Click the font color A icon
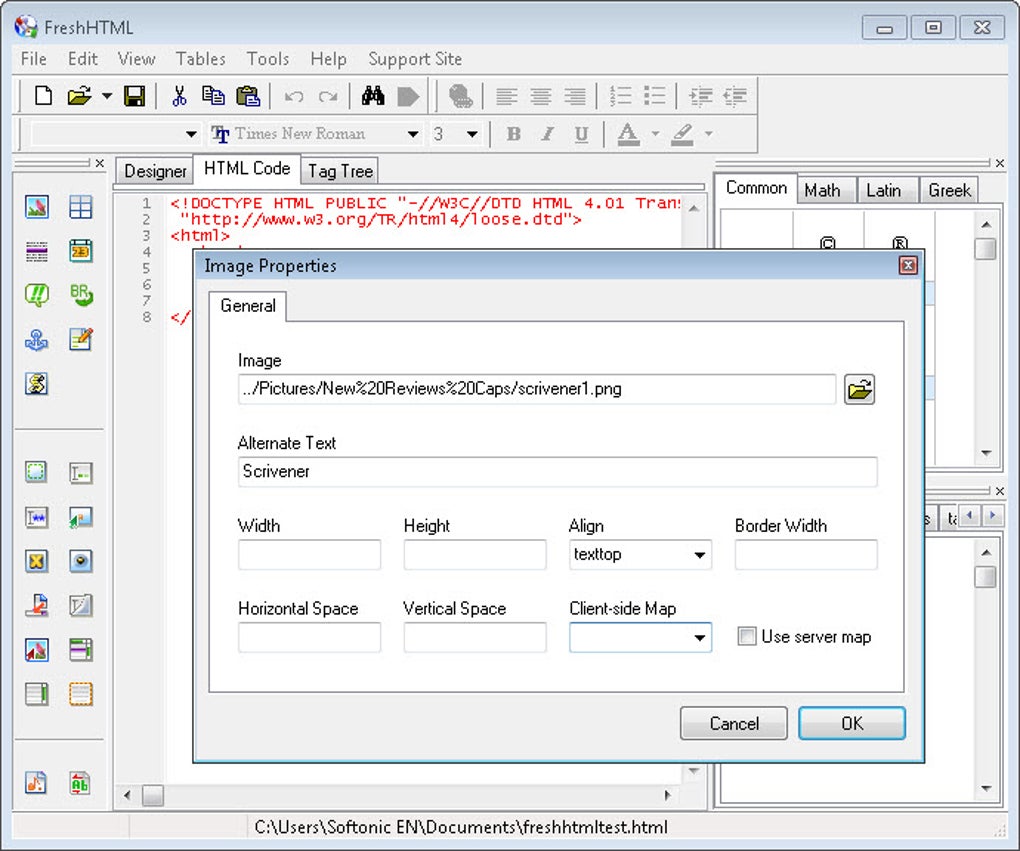The height and width of the screenshot is (851, 1020). click(x=628, y=134)
